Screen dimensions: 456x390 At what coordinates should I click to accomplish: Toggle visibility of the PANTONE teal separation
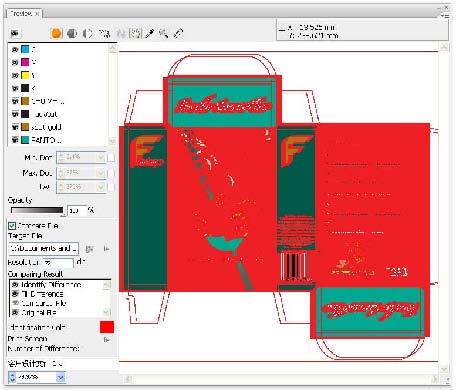[x=15, y=140]
